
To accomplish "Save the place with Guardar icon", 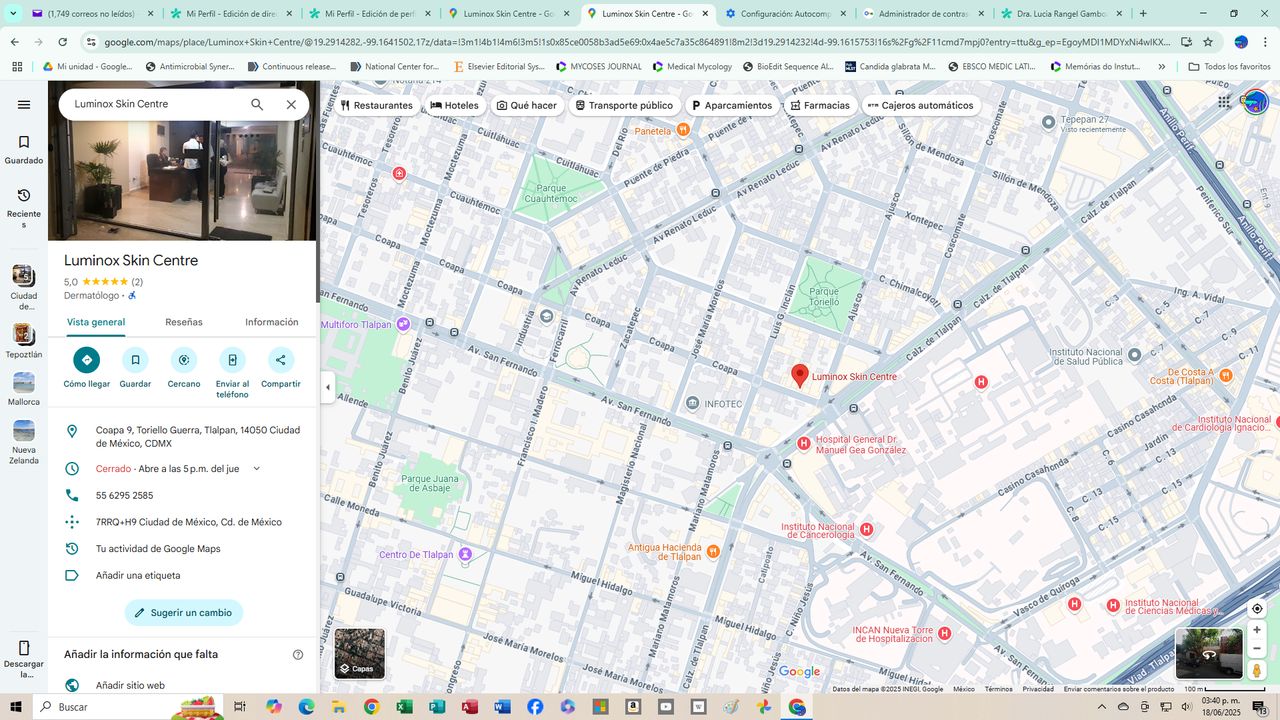I will [135, 360].
